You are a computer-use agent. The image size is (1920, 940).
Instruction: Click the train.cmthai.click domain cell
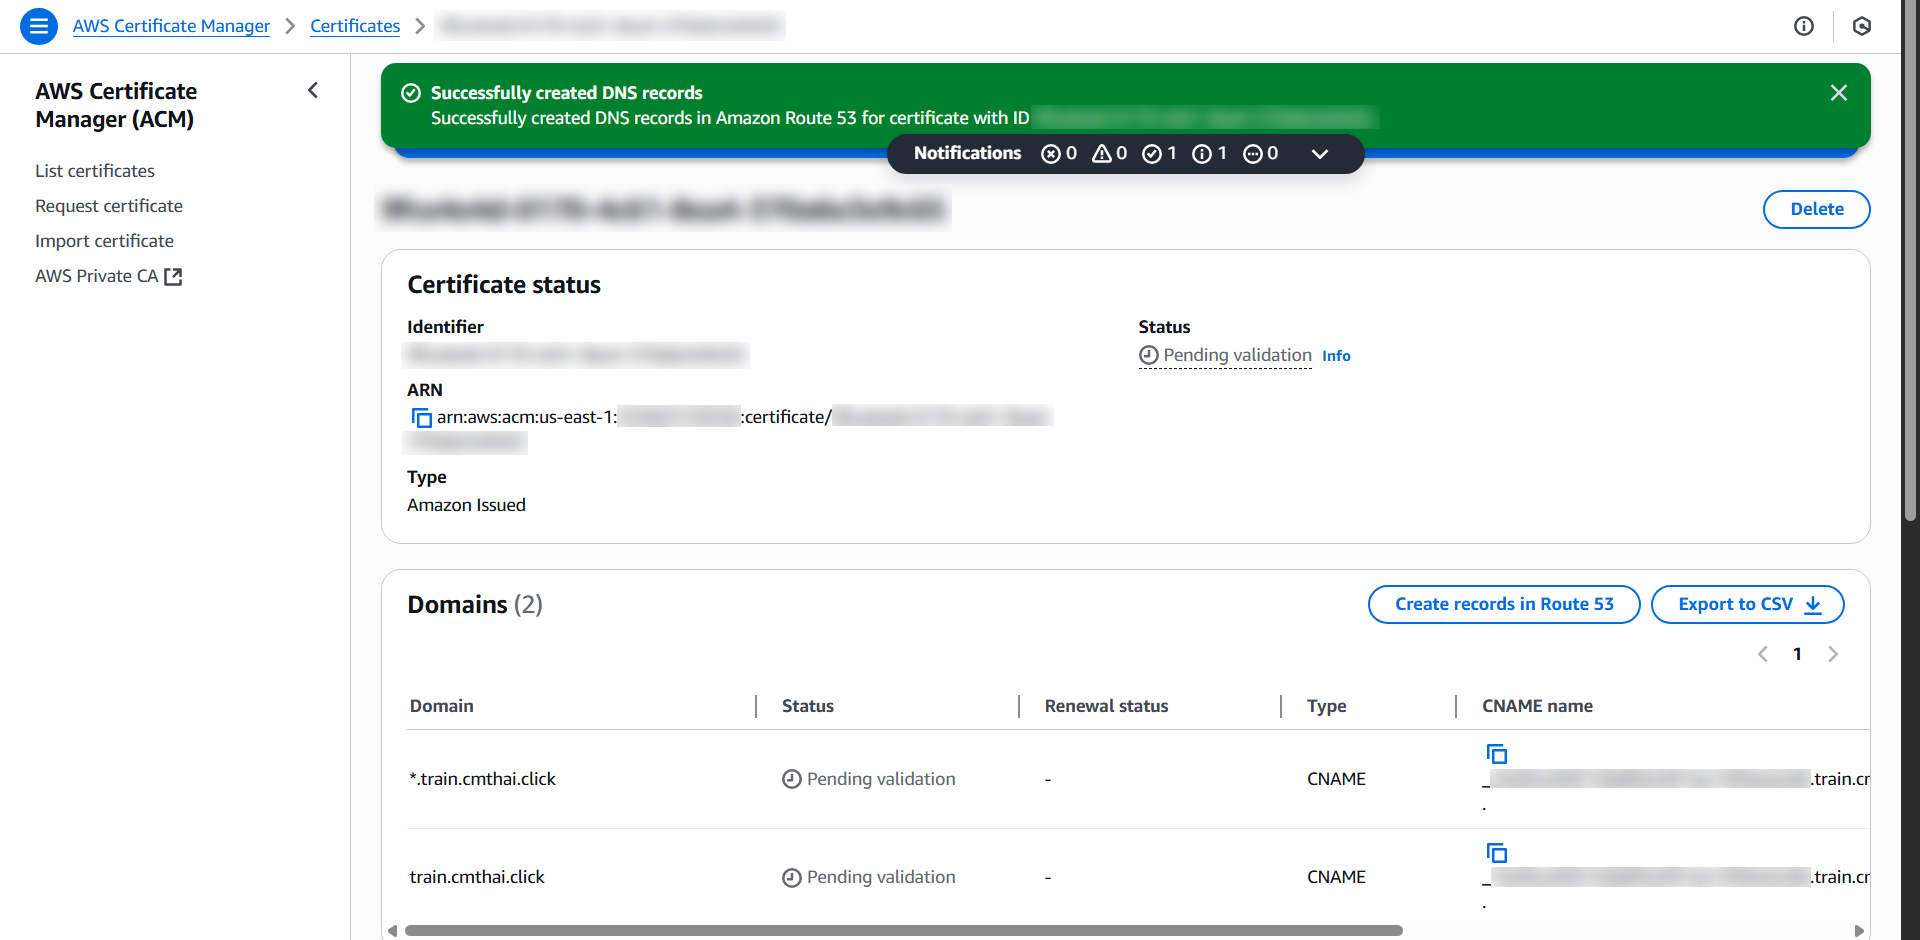click(477, 877)
